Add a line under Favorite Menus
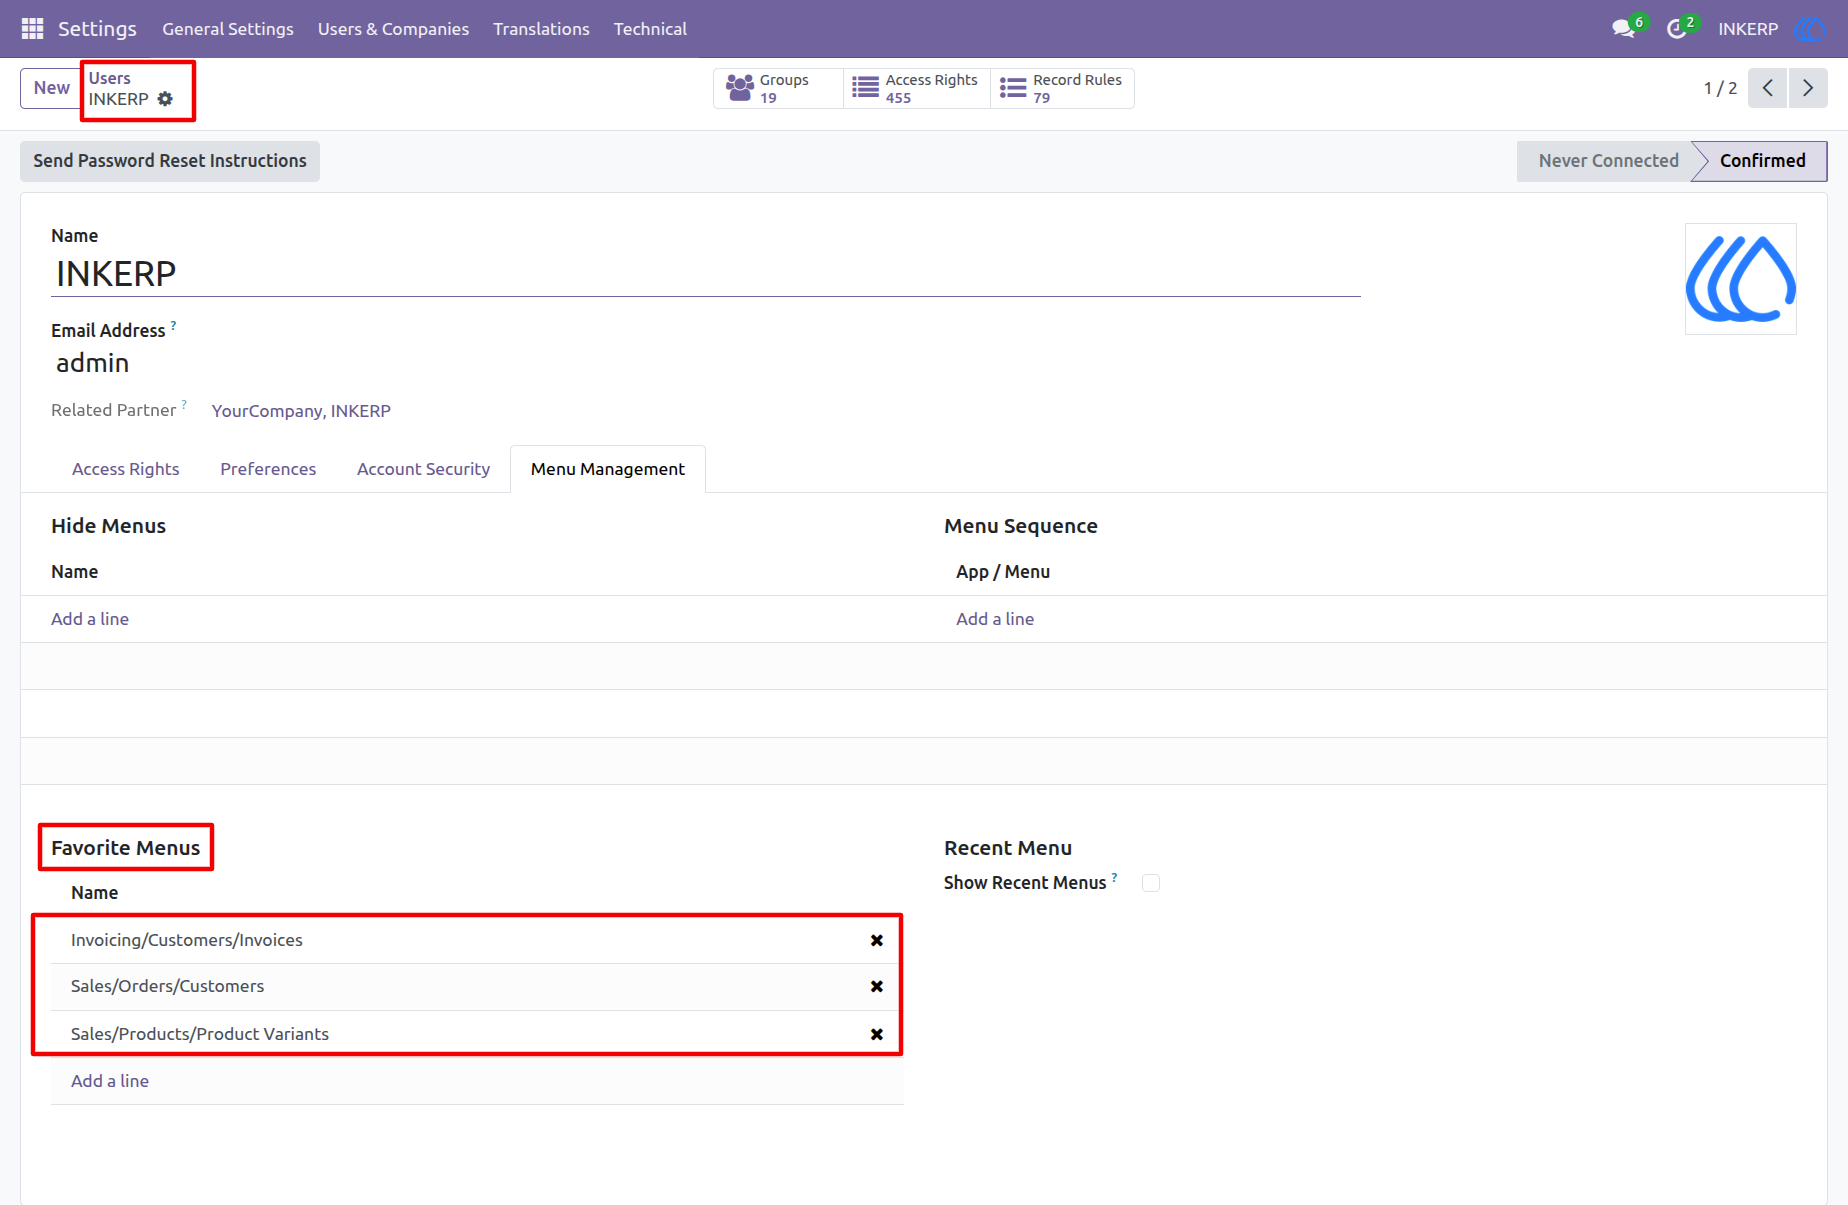 (110, 1081)
